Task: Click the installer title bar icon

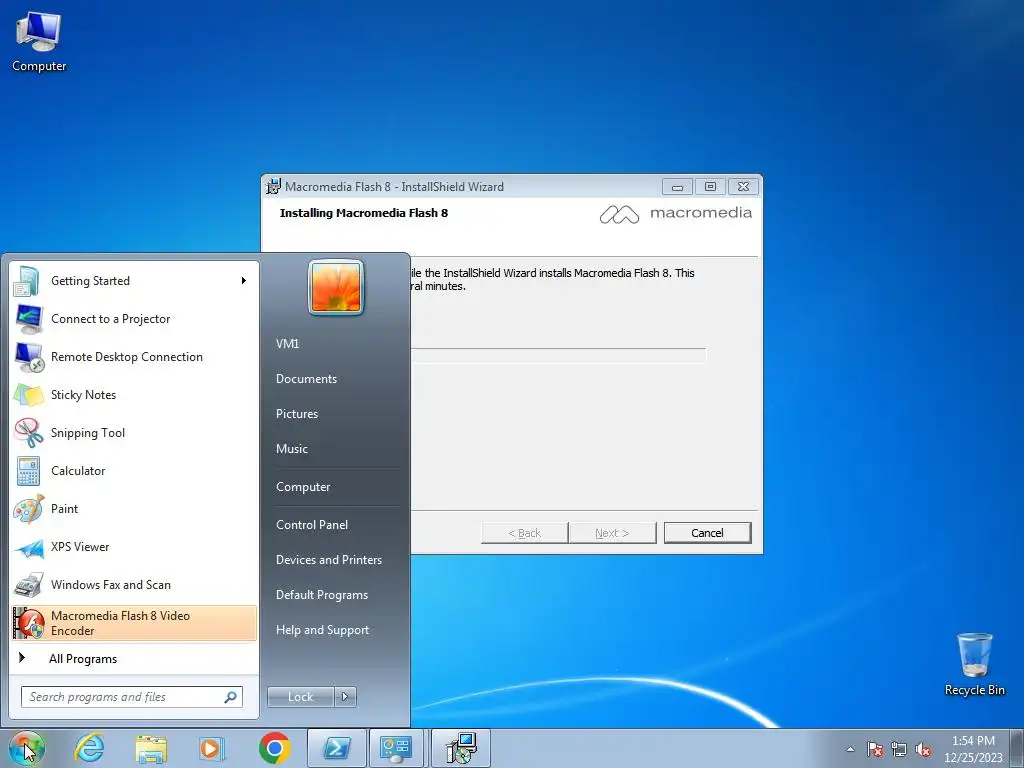Action: point(273,186)
